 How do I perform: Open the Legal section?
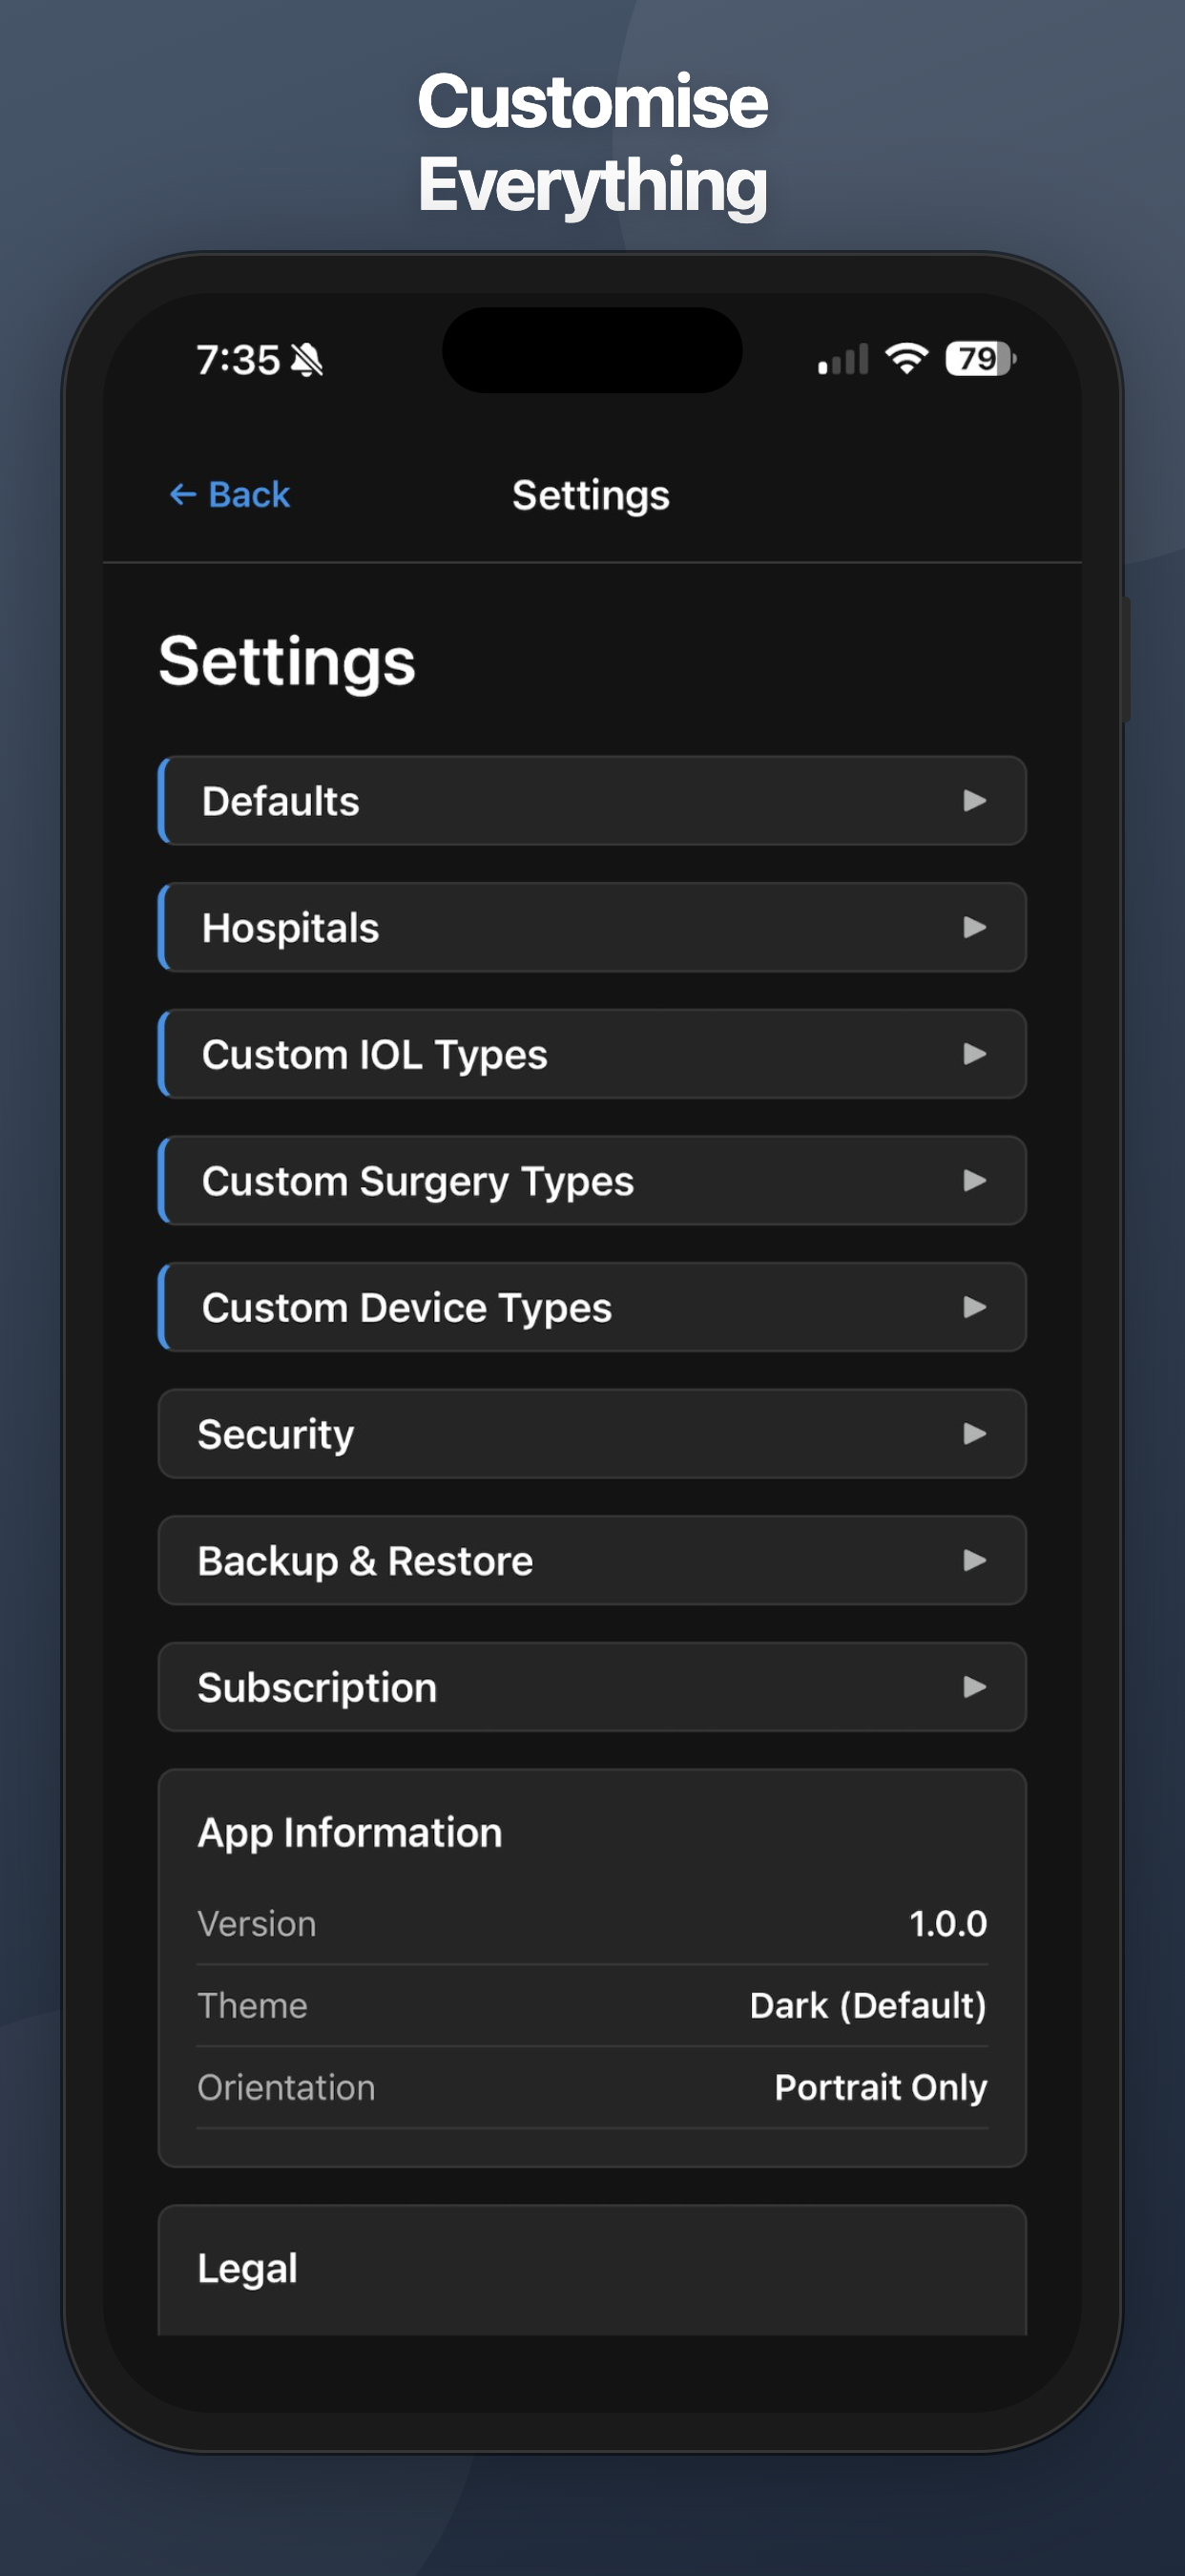592,2267
